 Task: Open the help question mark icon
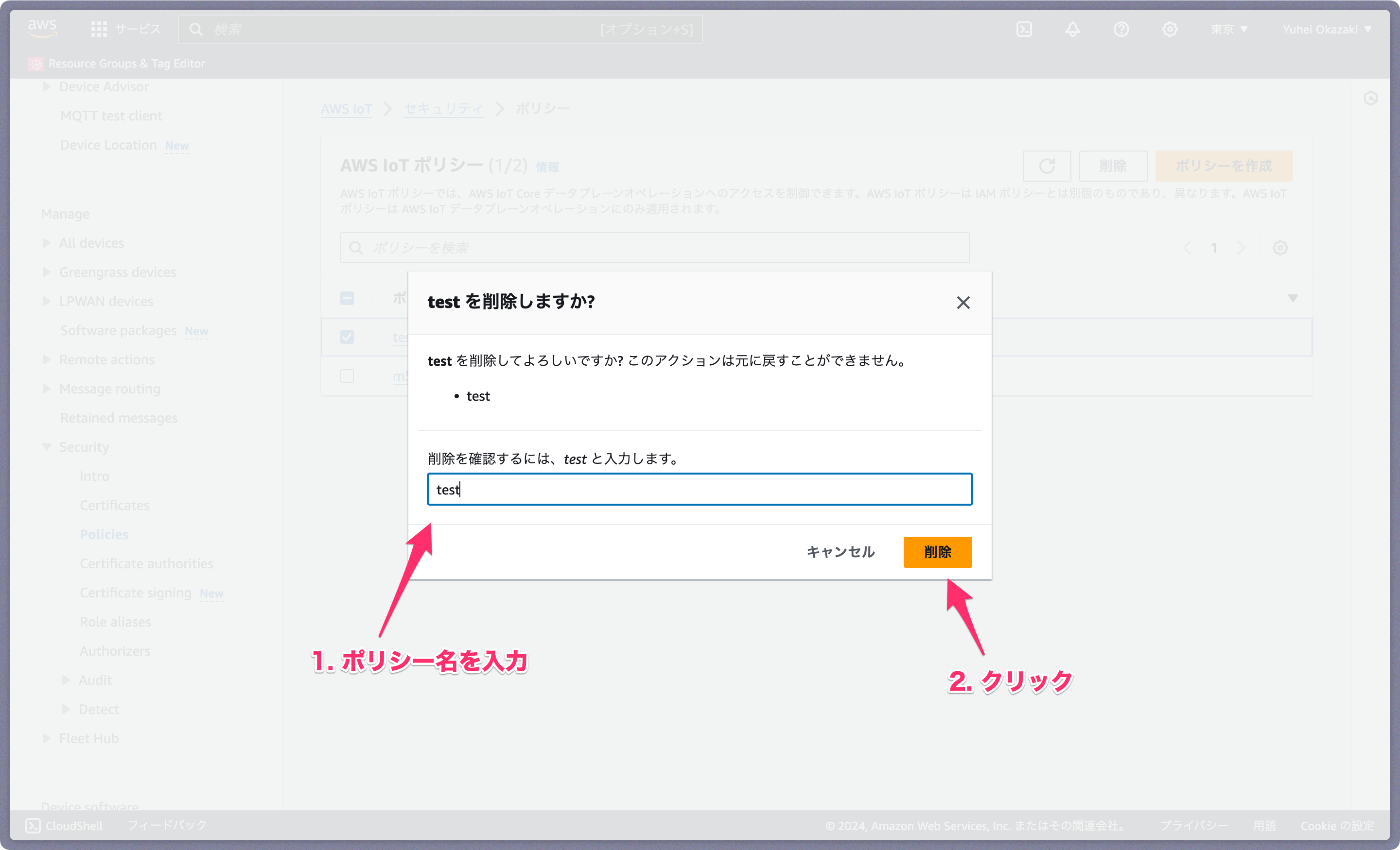[x=1121, y=29]
